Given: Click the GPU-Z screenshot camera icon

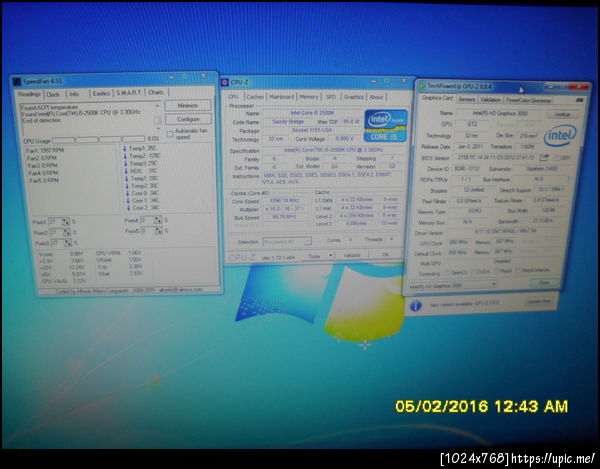Looking at the screenshot, I should (x=579, y=100).
